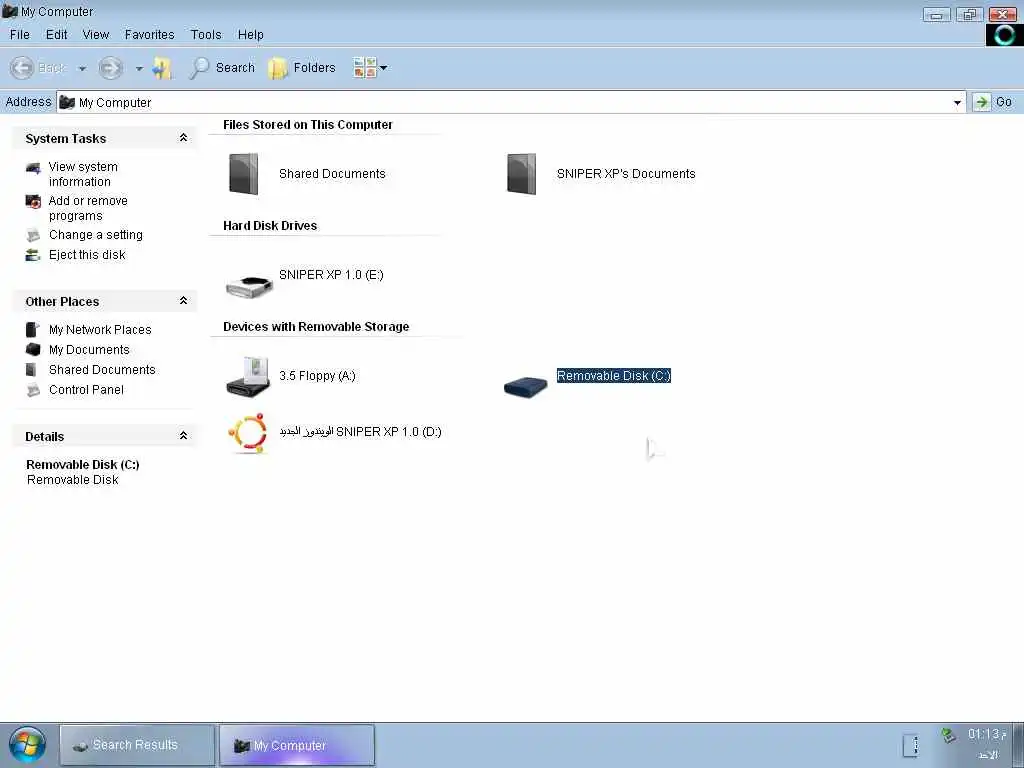
Task: Open the Edit menu
Action: click(56, 35)
